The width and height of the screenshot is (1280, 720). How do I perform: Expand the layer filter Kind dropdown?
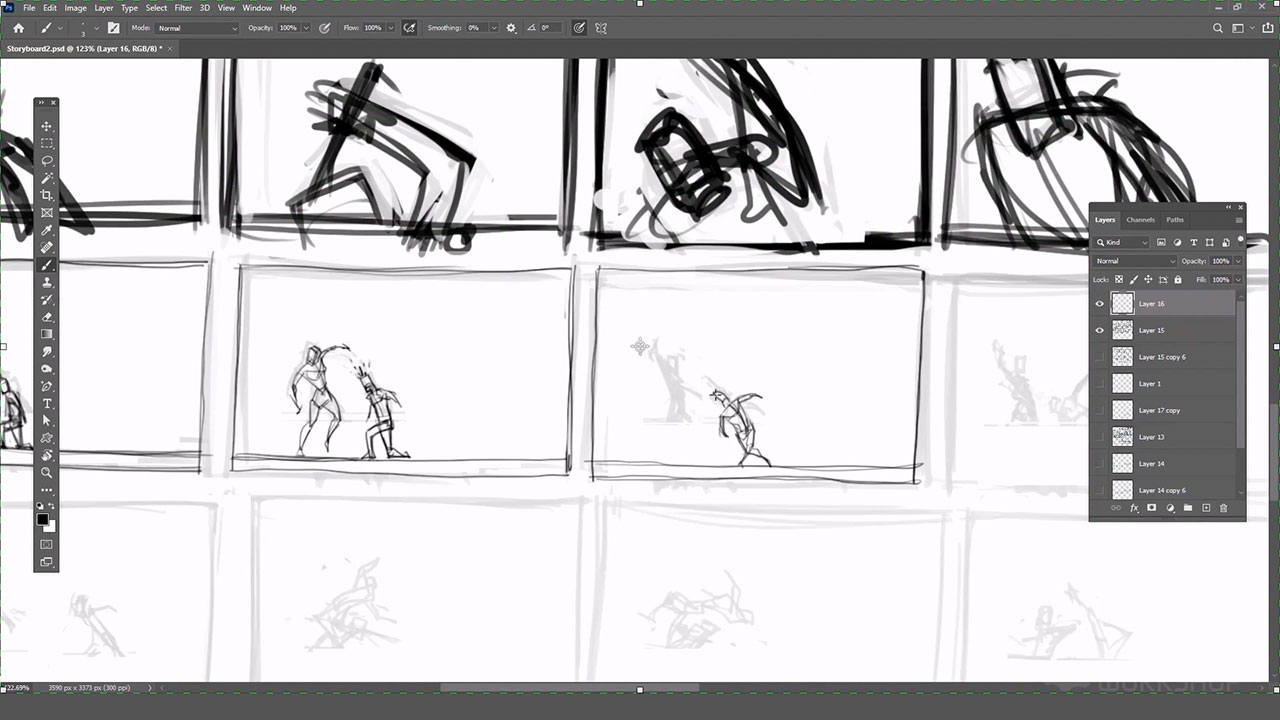click(1123, 242)
